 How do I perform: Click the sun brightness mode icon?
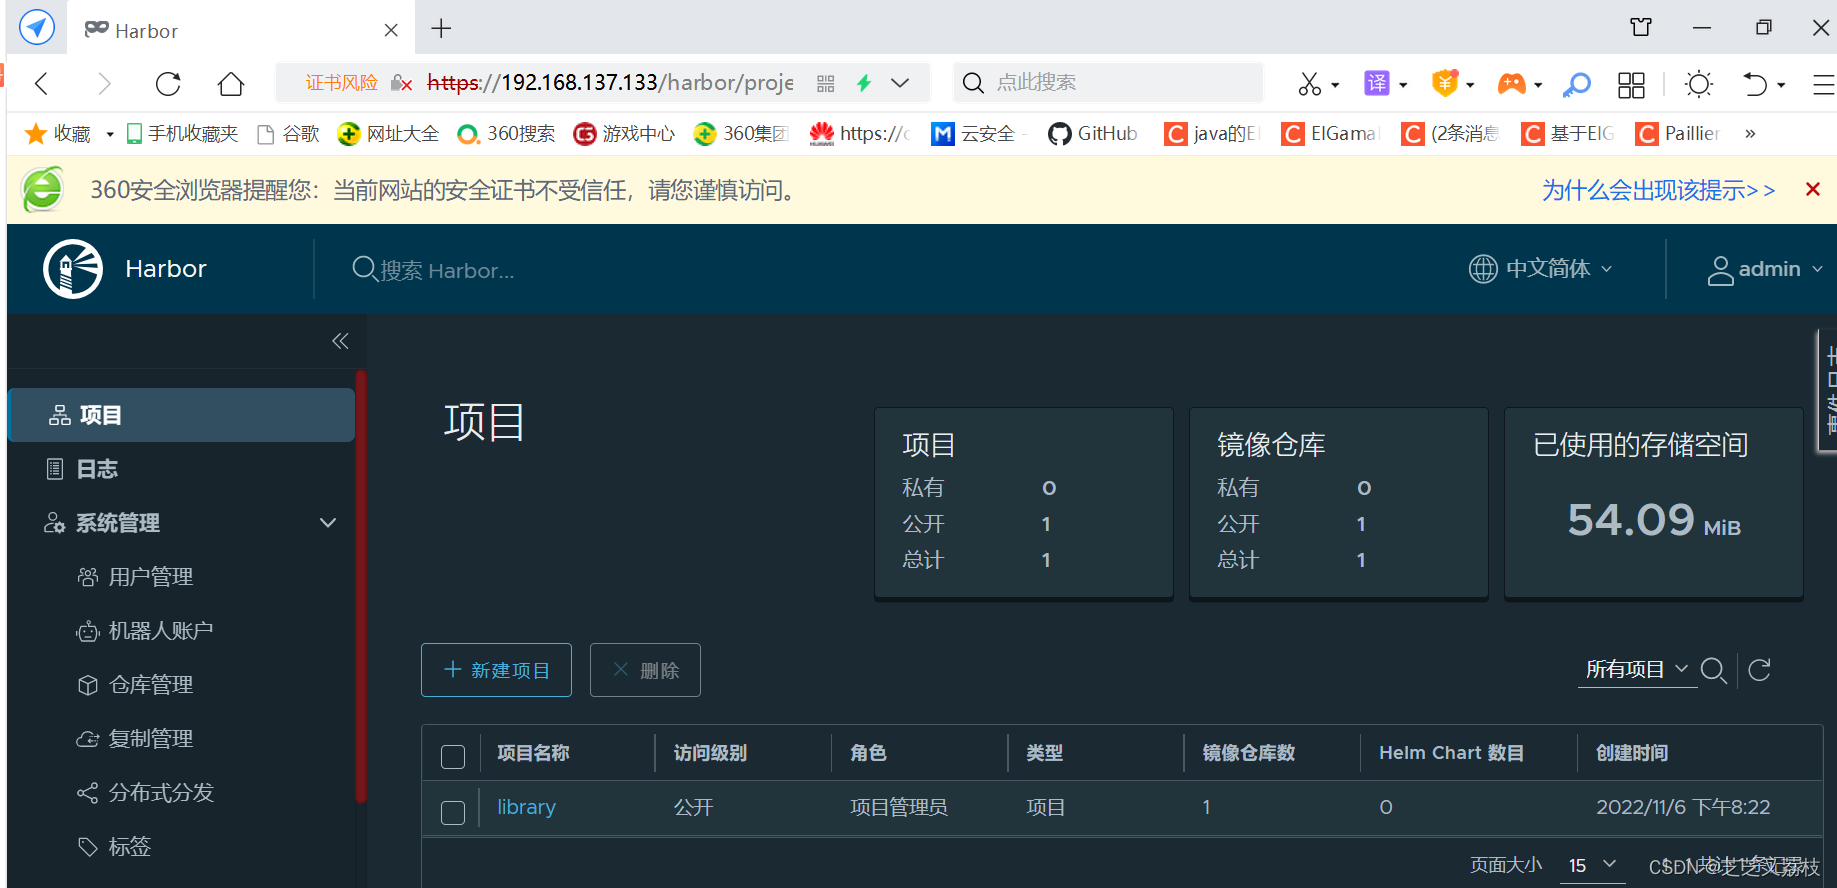(1699, 84)
